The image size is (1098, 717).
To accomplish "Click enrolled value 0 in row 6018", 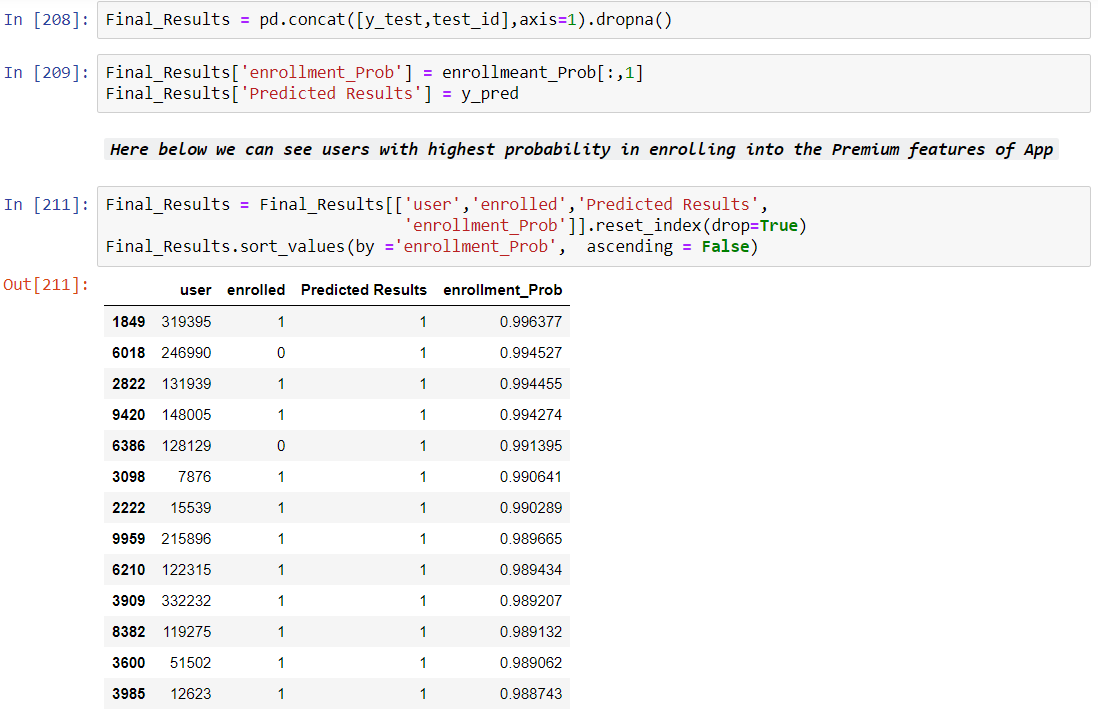I will 281,353.
